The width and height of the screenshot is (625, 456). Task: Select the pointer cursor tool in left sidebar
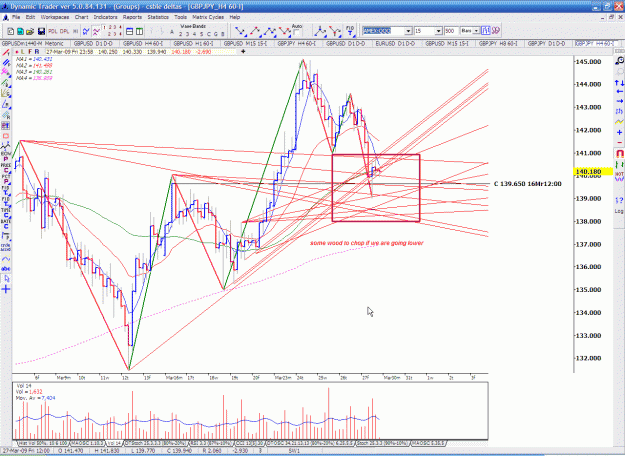6,279
